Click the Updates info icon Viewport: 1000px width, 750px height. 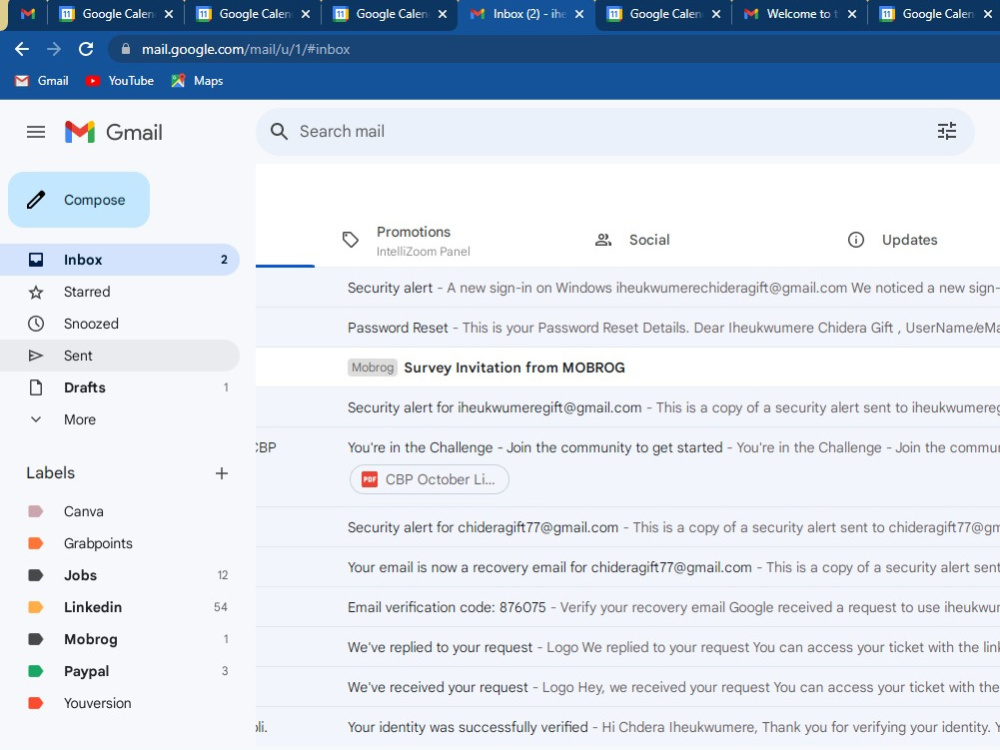855,240
